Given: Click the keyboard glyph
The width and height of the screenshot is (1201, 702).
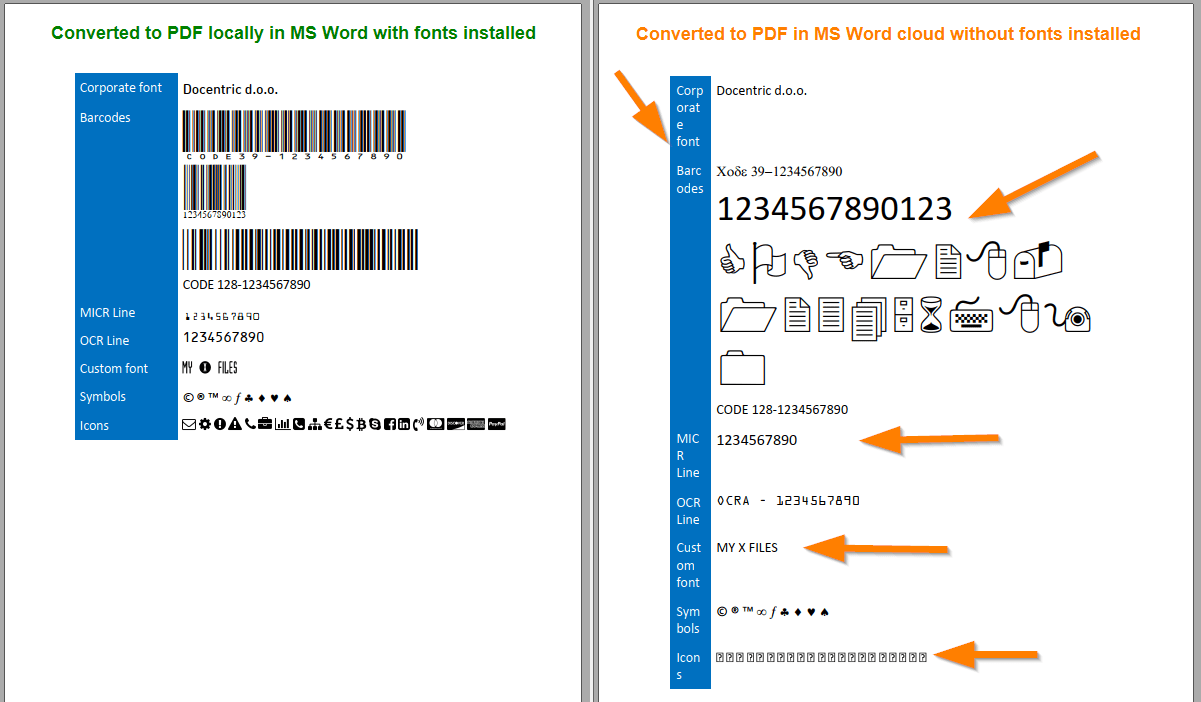Looking at the screenshot, I should pyautogui.click(x=971, y=316).
